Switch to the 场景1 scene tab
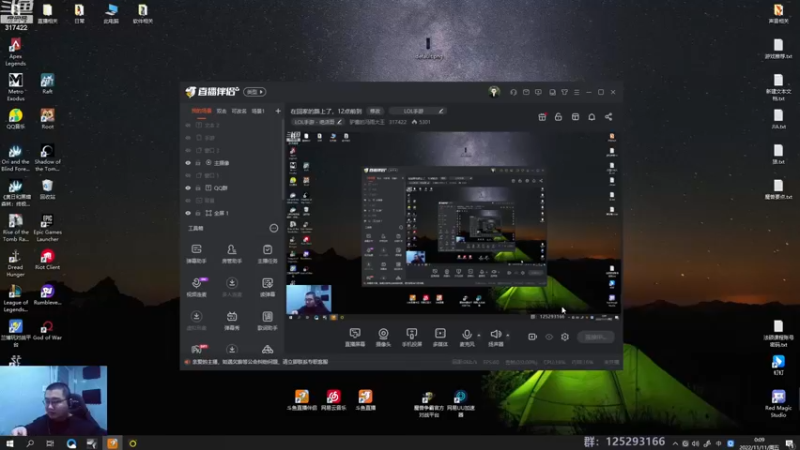Screen dimensions: 800x450 (x=258, y=111)
